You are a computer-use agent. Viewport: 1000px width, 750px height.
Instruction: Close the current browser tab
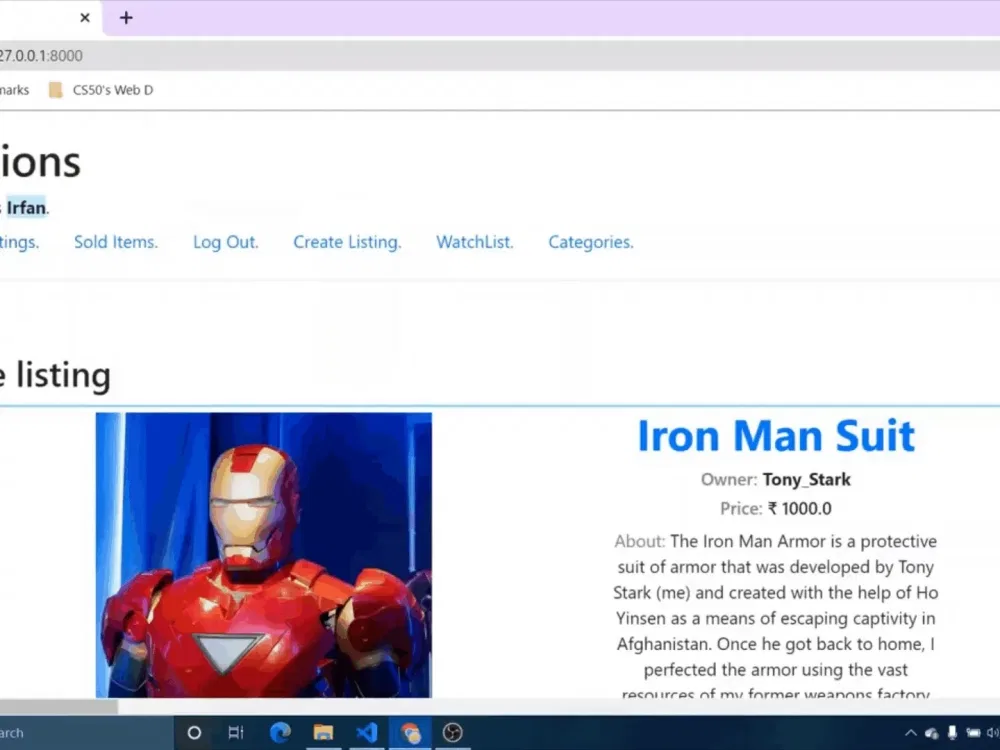(x=85, y=18)
